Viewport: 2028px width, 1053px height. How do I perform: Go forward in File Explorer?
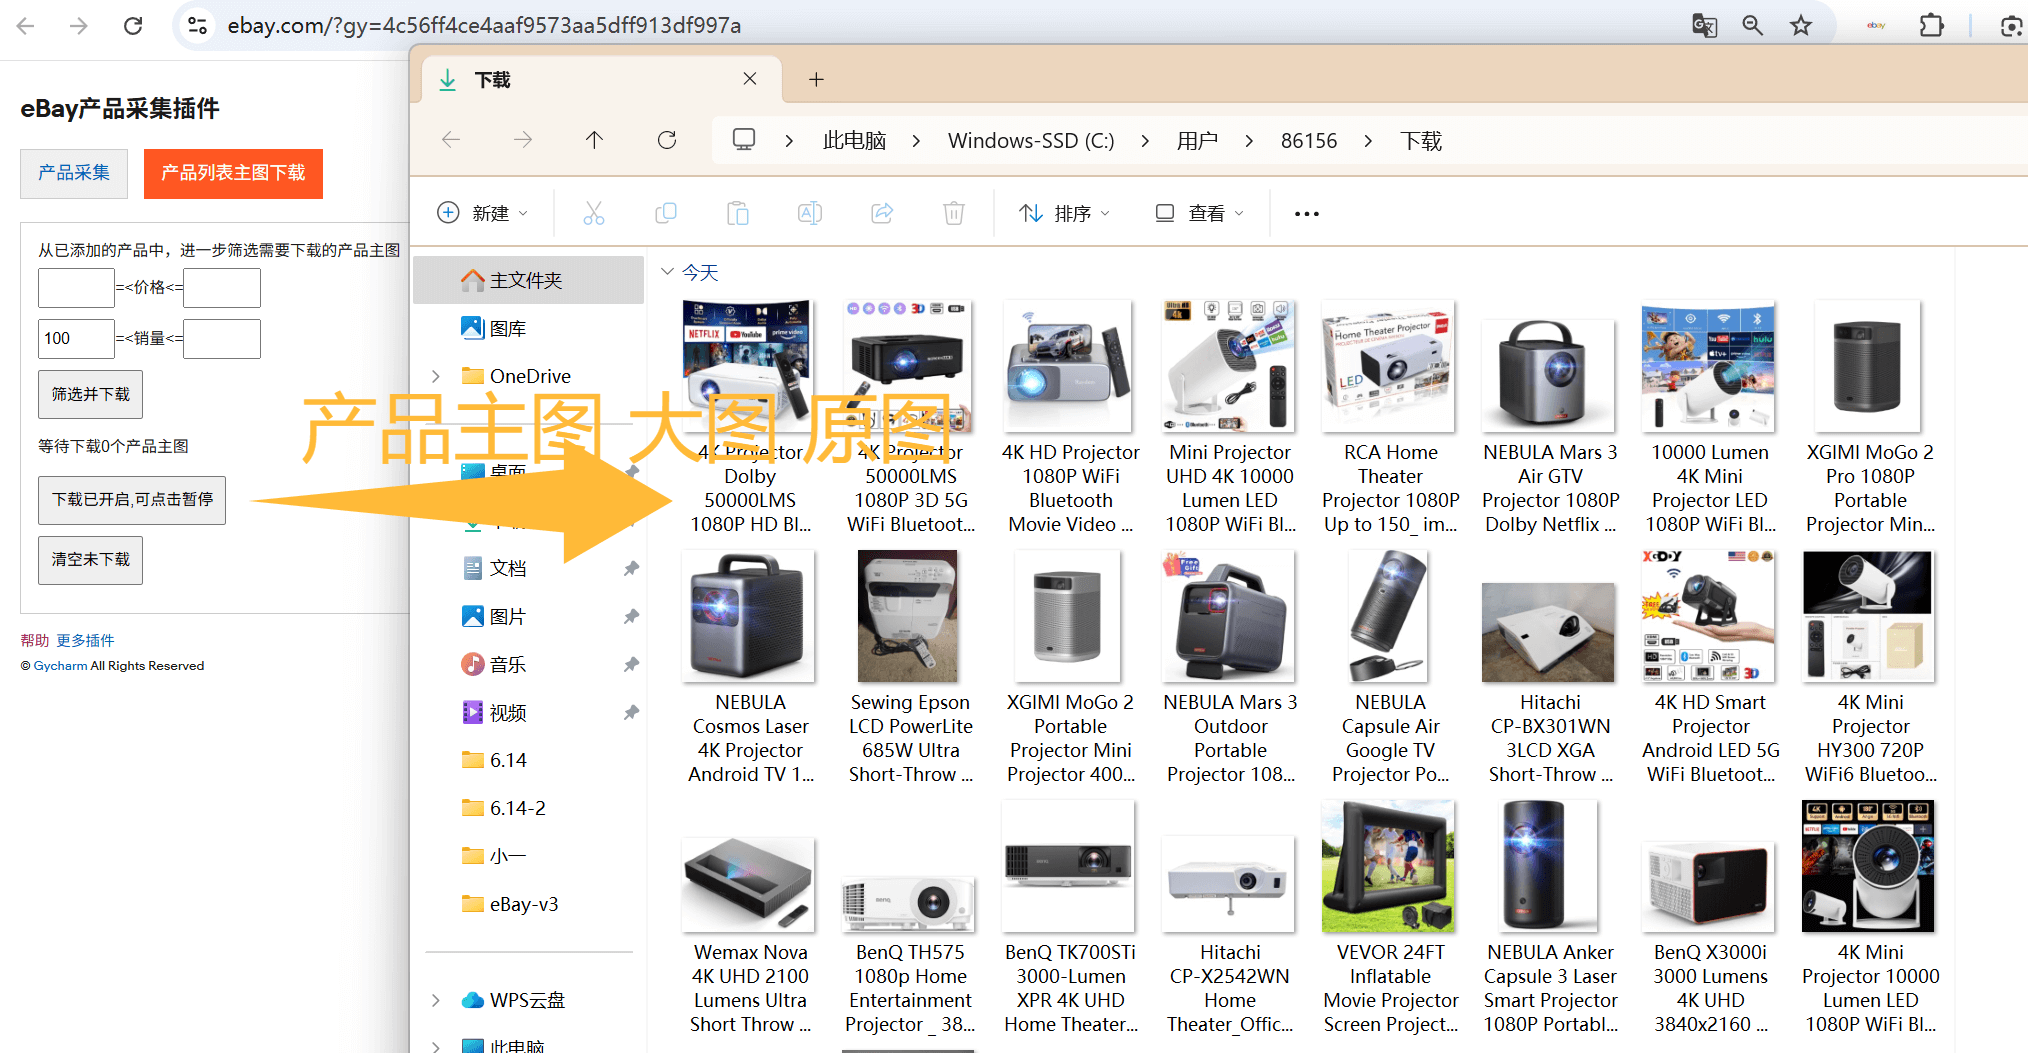pos(523,140)
